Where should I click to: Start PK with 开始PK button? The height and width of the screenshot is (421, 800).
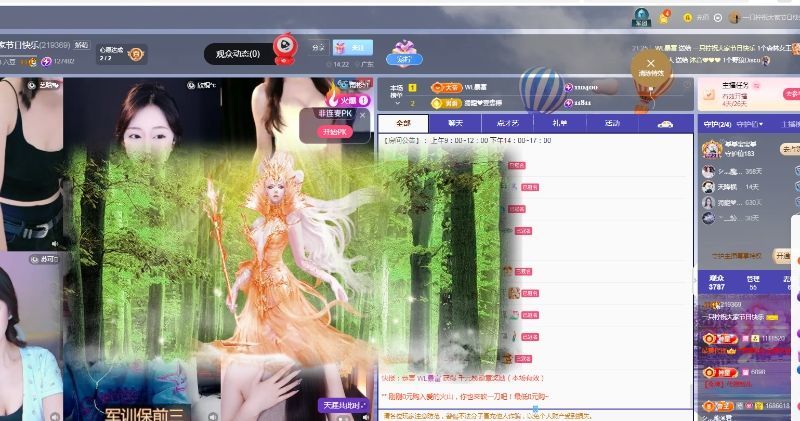click(337, 131)
